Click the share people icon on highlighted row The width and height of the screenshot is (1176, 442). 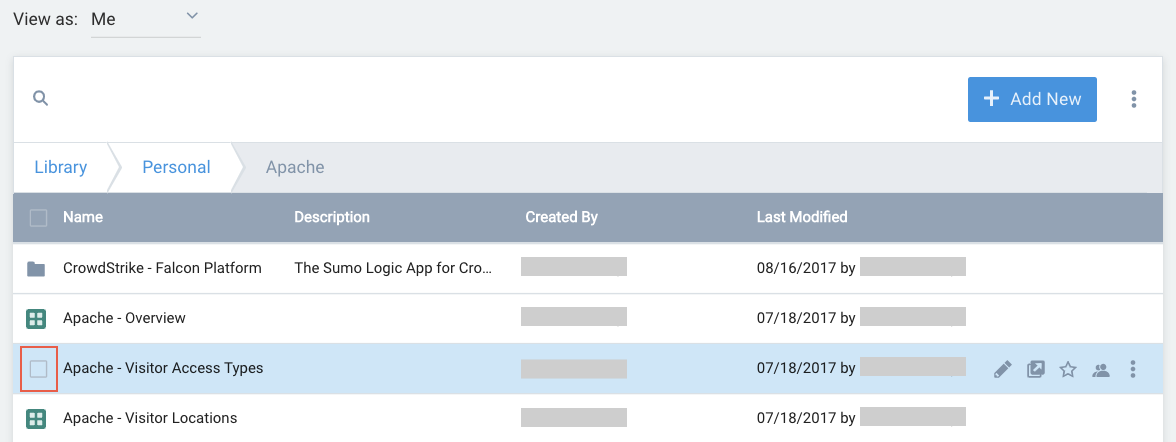click(1101, 369)
